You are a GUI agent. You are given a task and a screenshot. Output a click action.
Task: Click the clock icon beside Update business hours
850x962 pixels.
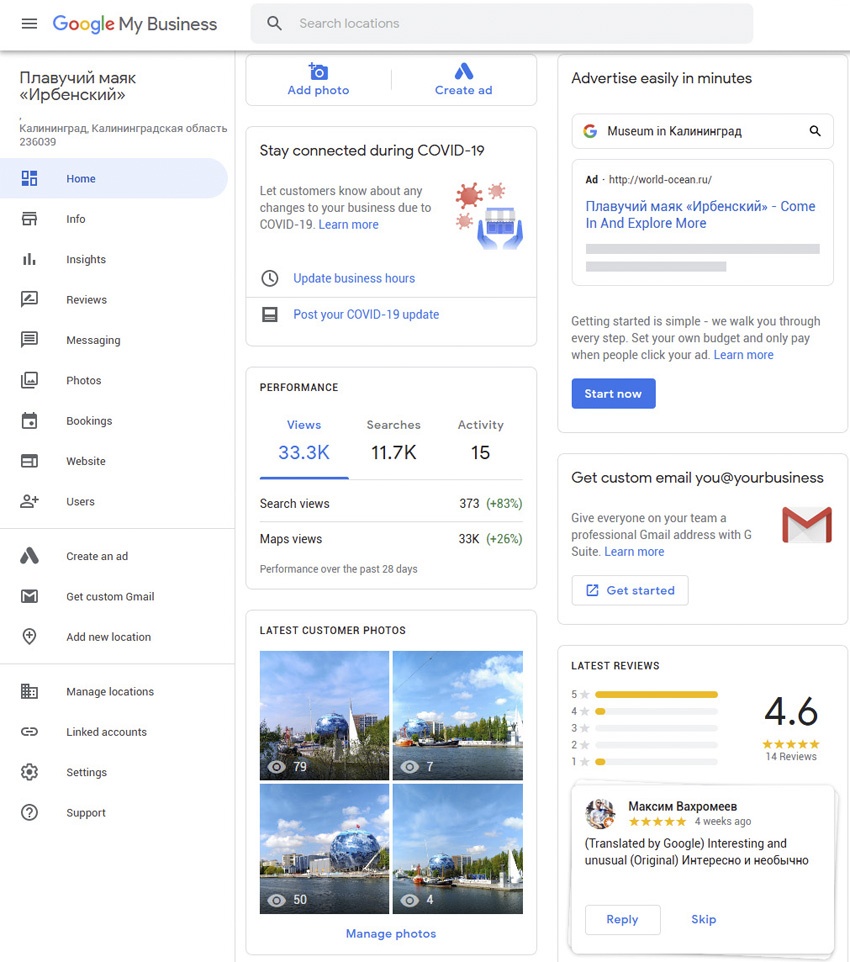point(269,278)
